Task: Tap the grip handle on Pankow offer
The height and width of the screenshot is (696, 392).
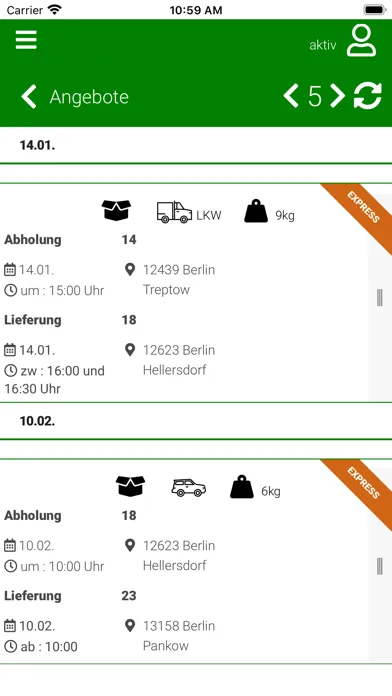Action: click(x=380, y=566)
